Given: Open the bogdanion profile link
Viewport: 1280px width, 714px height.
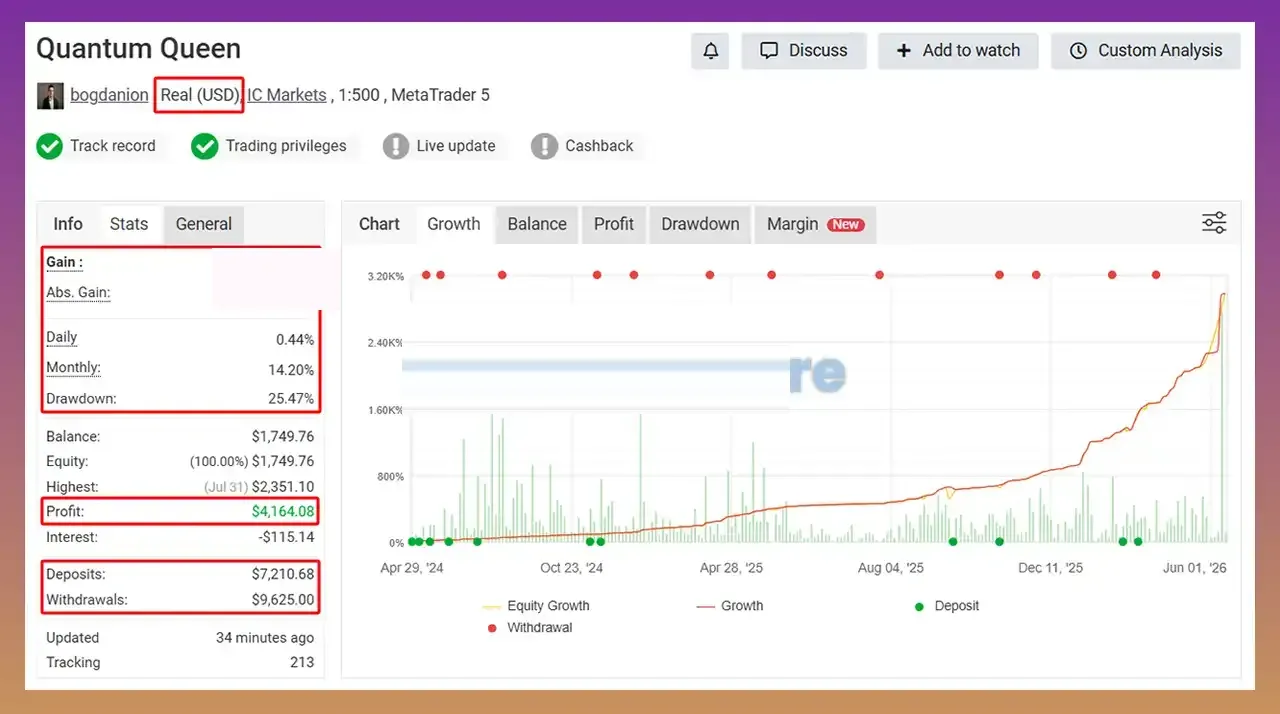Looking at the screenshot, I should pos(109,95).
